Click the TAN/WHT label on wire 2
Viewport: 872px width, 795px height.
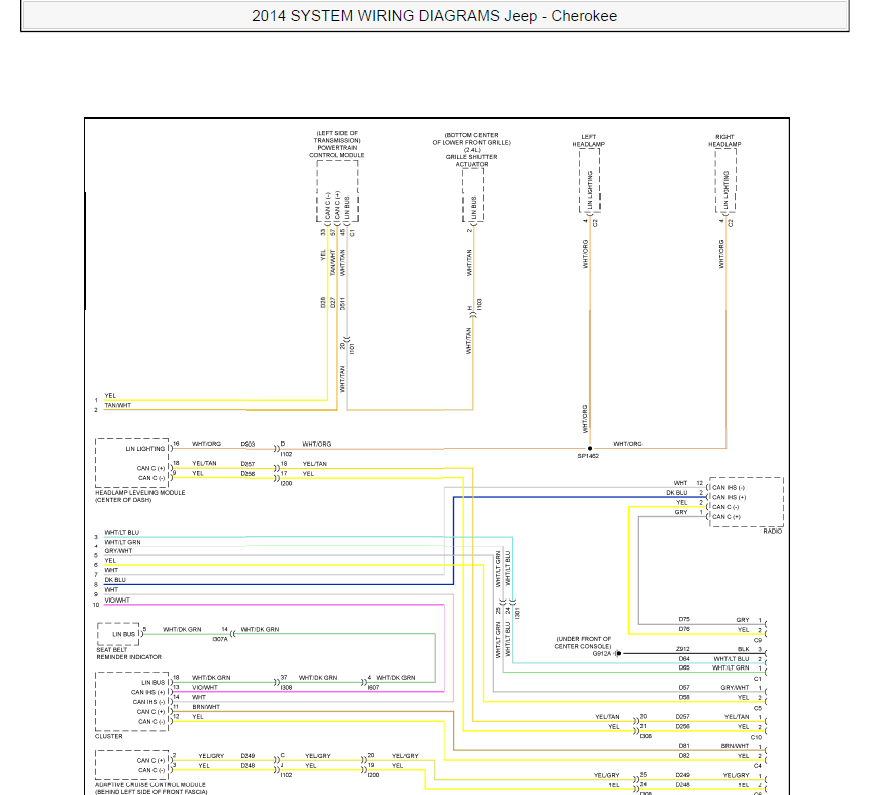coord(118,405)
